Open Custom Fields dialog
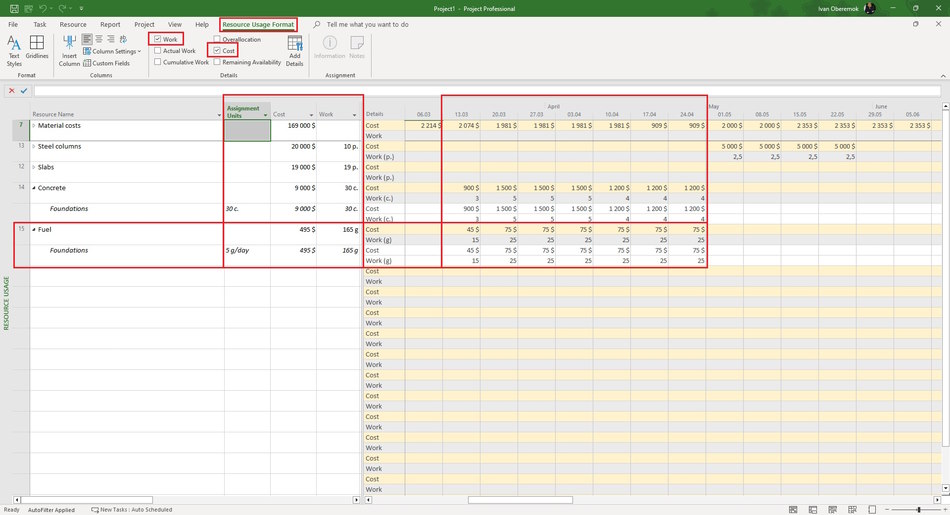950x515 pixels. point(107,63)
